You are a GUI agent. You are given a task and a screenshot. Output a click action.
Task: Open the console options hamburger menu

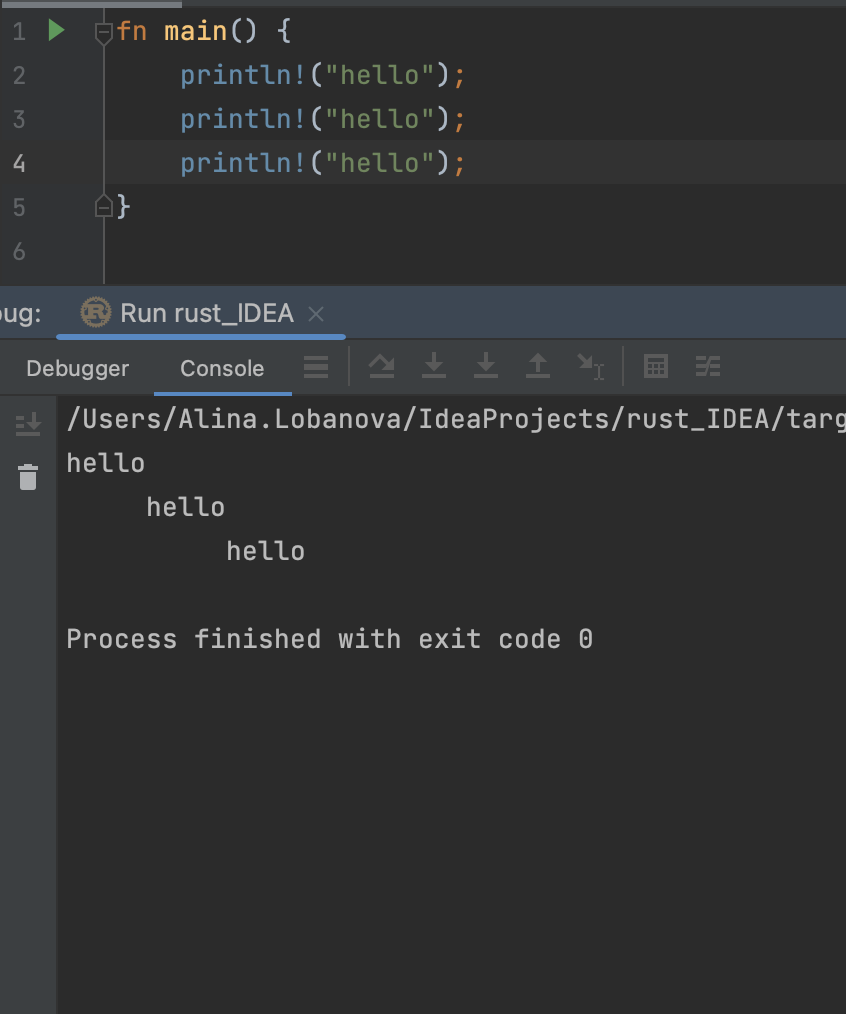(316, 366)
